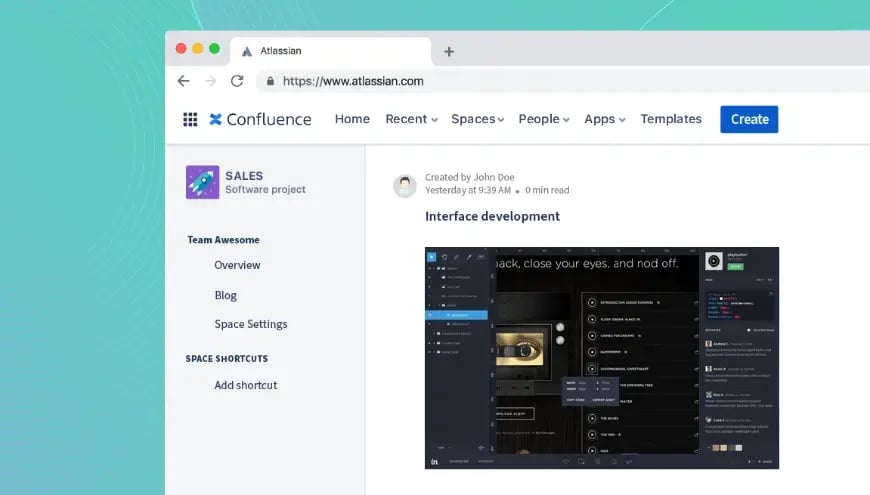Click the padlock icon in the address bar
The width and height of the screenshot is (870, 495).
(270, 81)
